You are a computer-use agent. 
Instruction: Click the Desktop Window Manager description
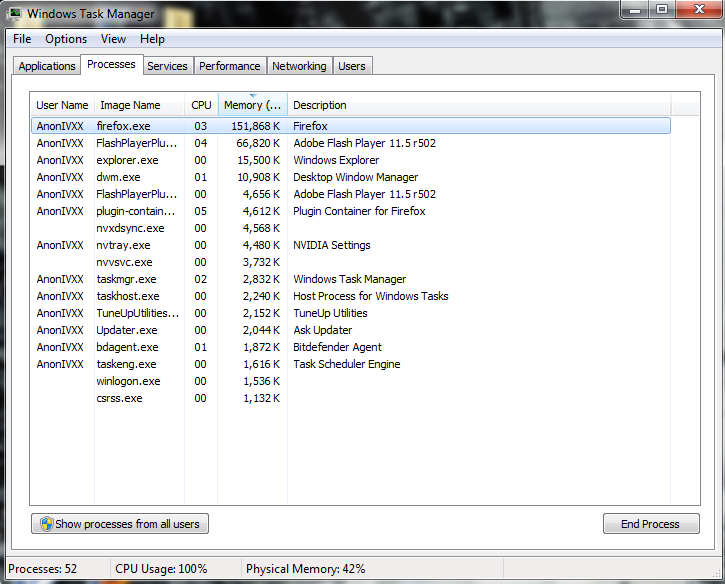356,177
